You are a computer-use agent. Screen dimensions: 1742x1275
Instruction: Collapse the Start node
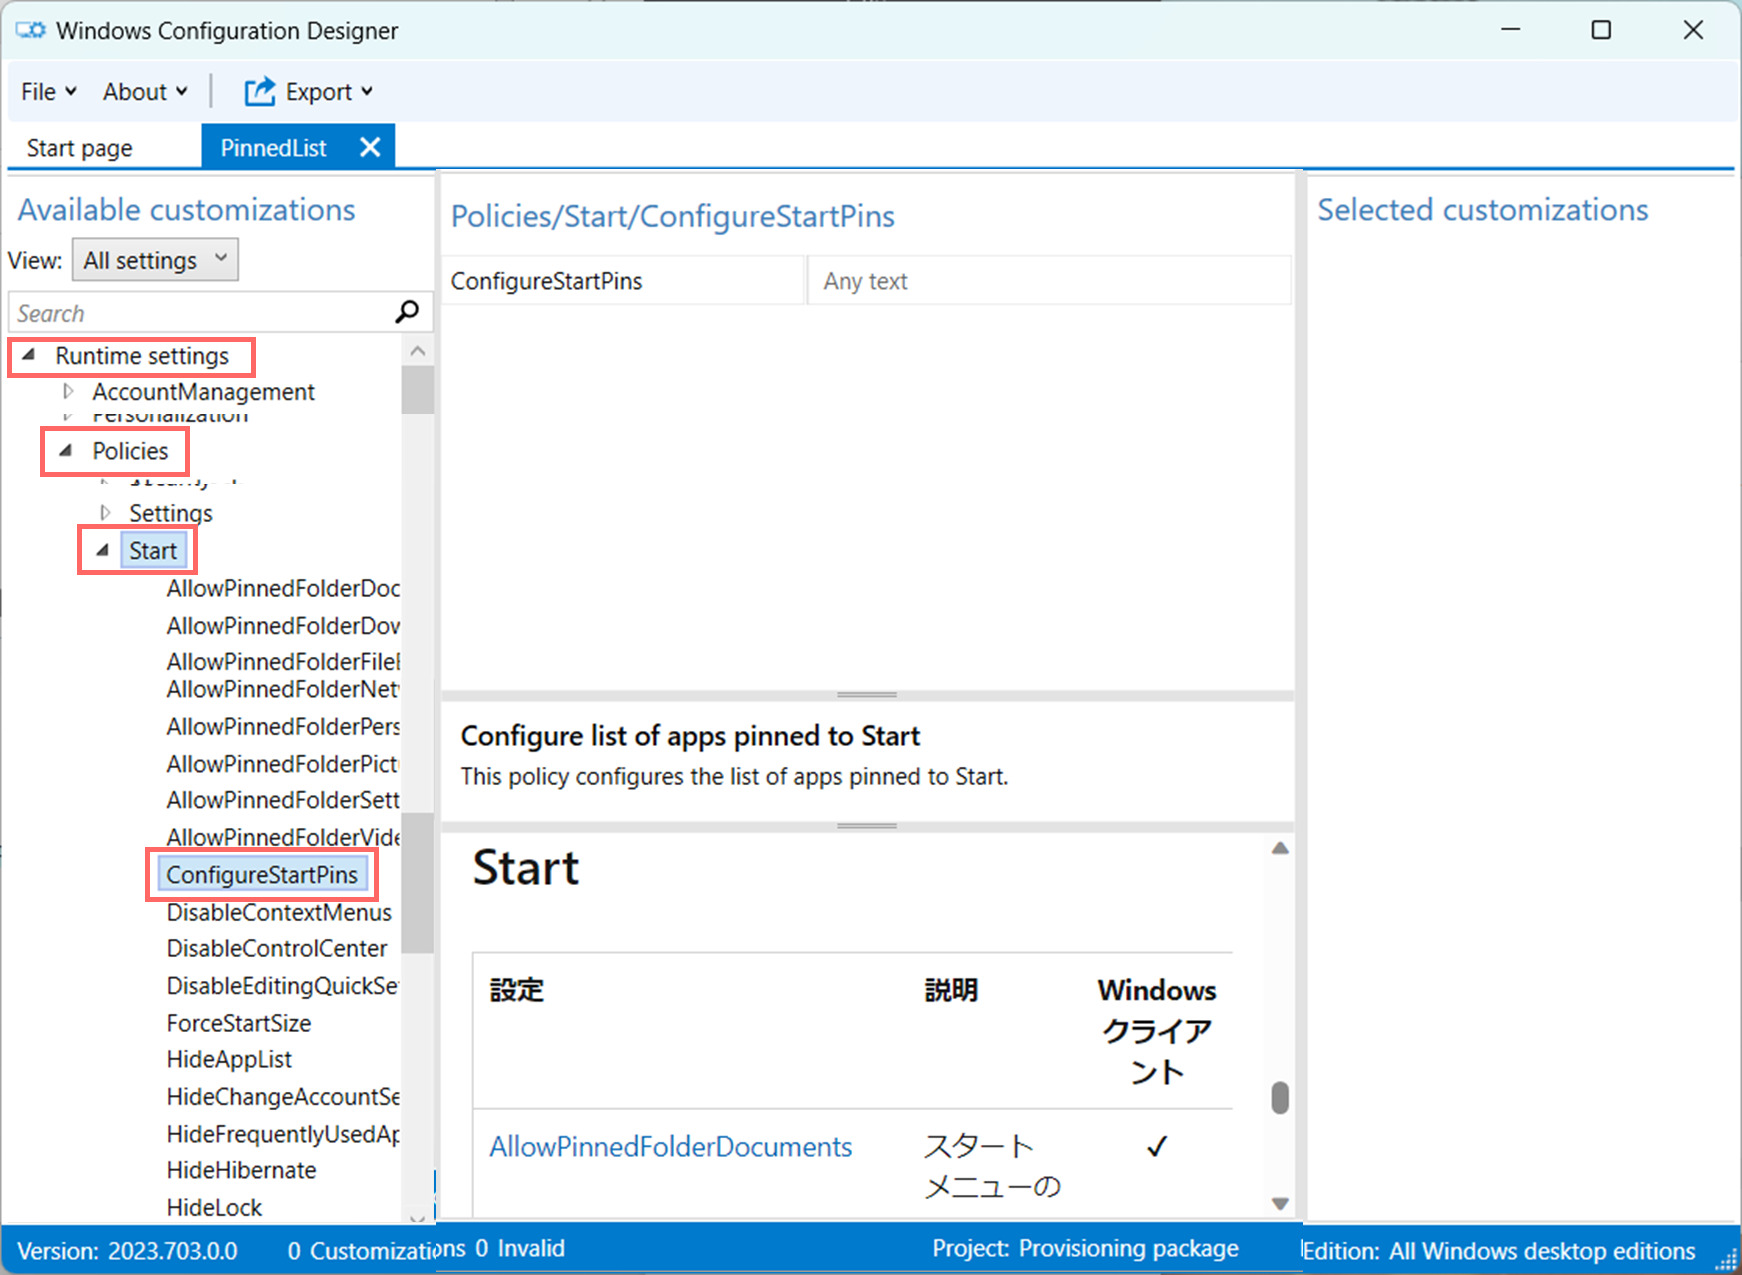(100, 549)
